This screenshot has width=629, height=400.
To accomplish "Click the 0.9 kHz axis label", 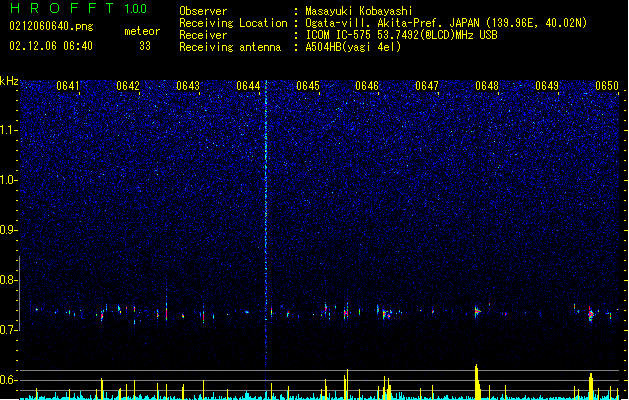I will tap(9, 230).
